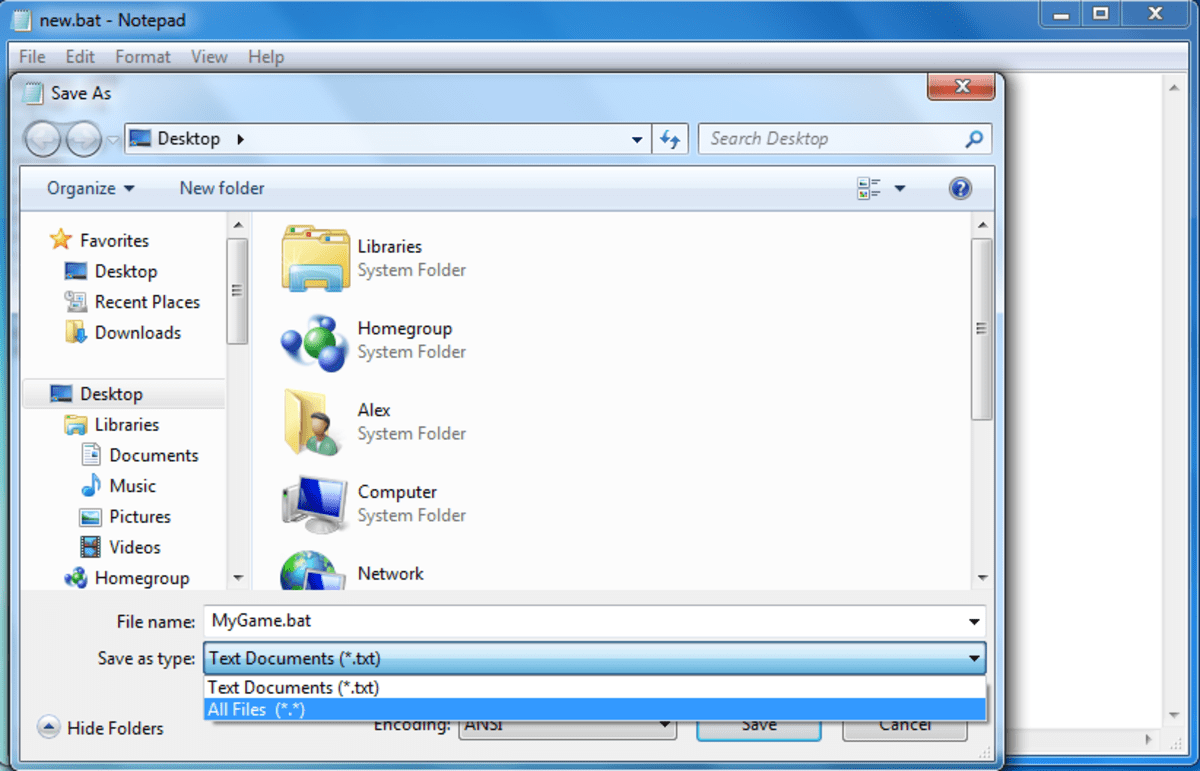This screenshot has width=1200, height=771.
Task: Open the Computer system folder
Action: click(397, 492)
